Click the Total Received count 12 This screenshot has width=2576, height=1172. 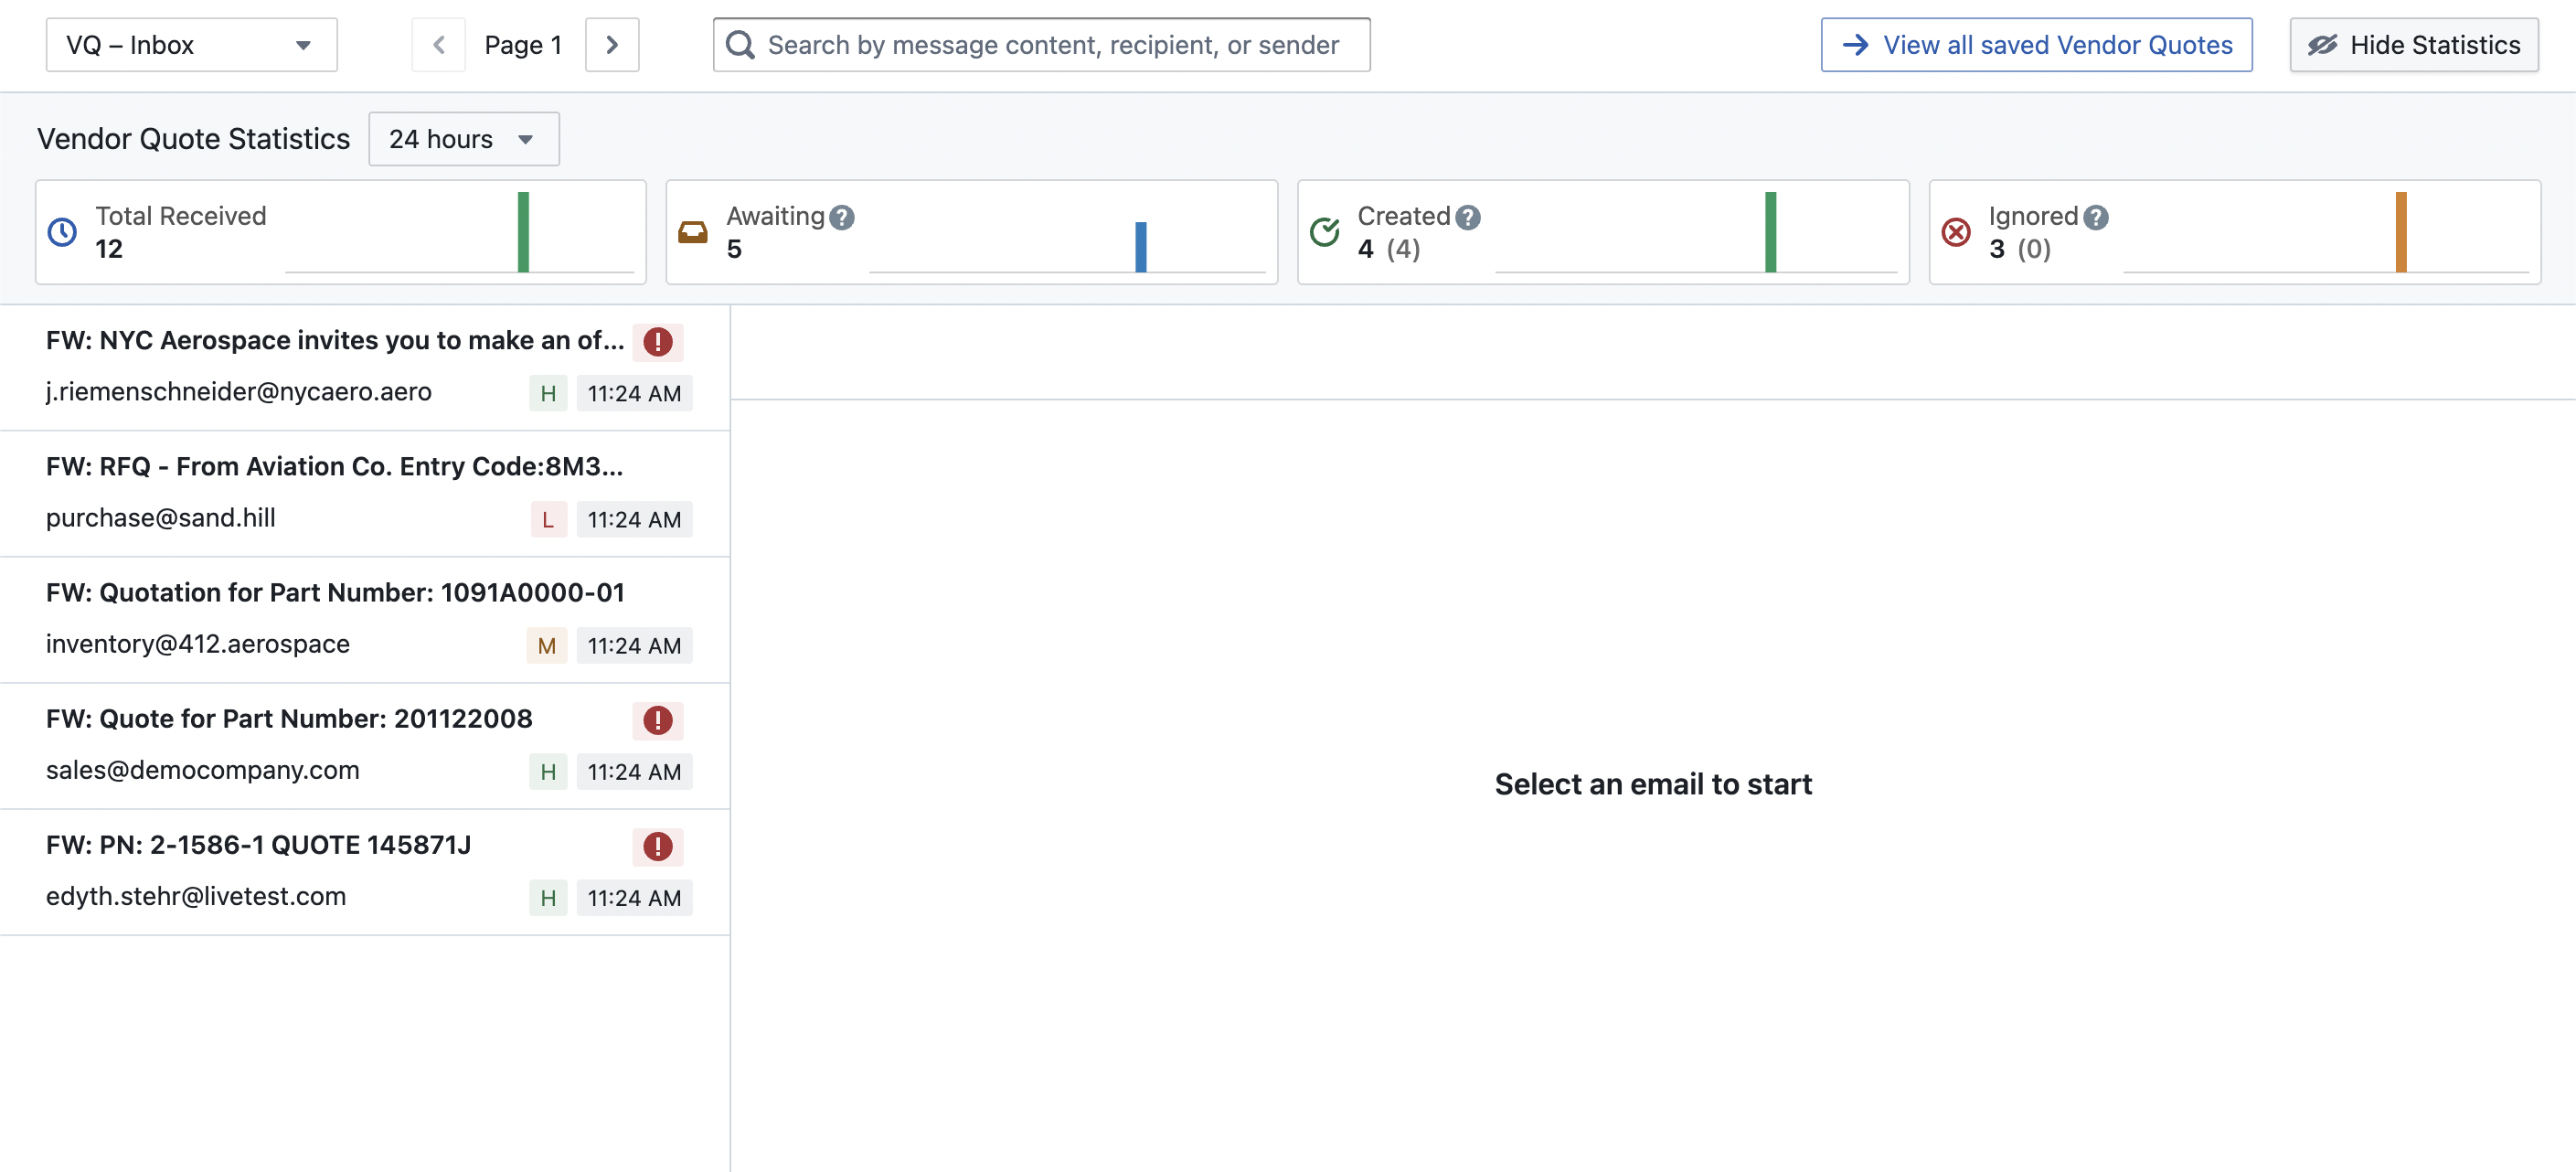pyautogui.click(x=109, y=249)
